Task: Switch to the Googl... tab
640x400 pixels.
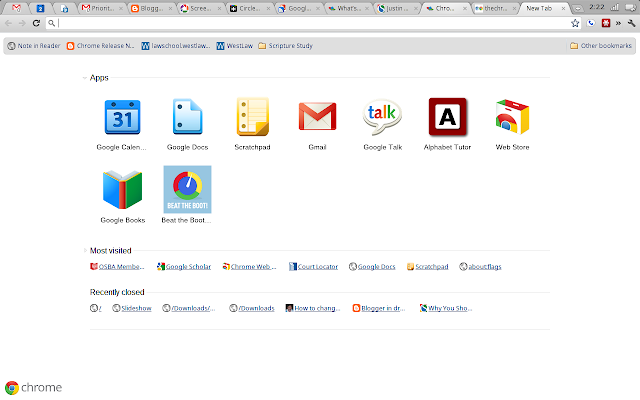Action: point(298,8)
